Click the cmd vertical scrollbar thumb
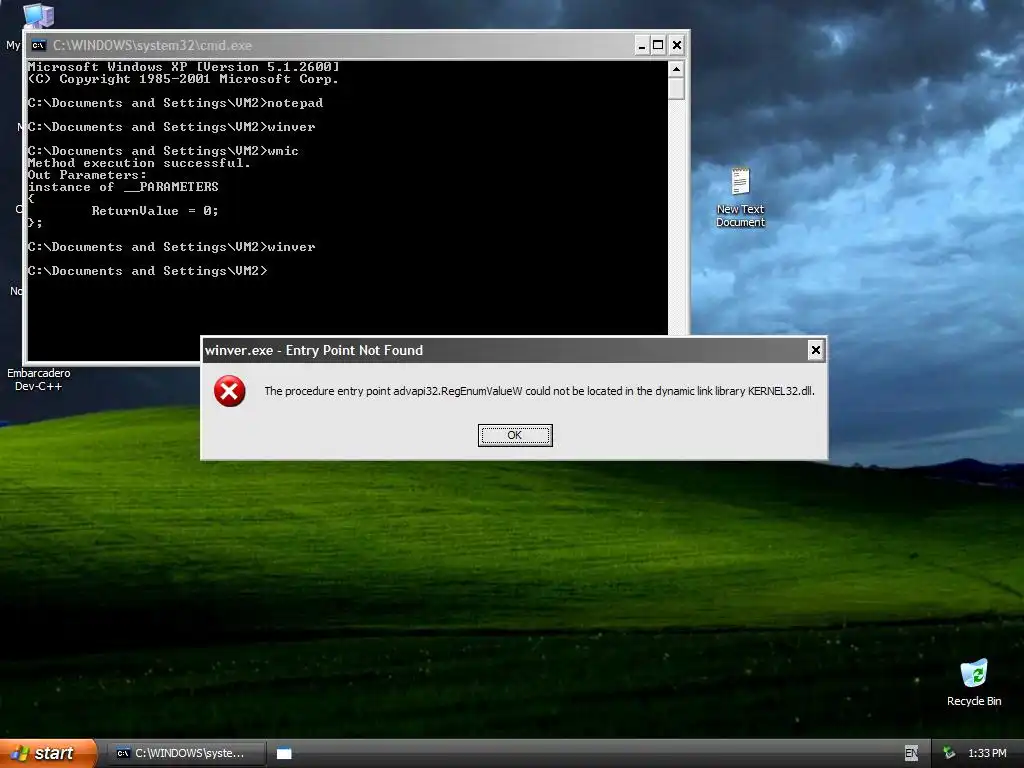 pyautogui.click(x=677, y=88)
